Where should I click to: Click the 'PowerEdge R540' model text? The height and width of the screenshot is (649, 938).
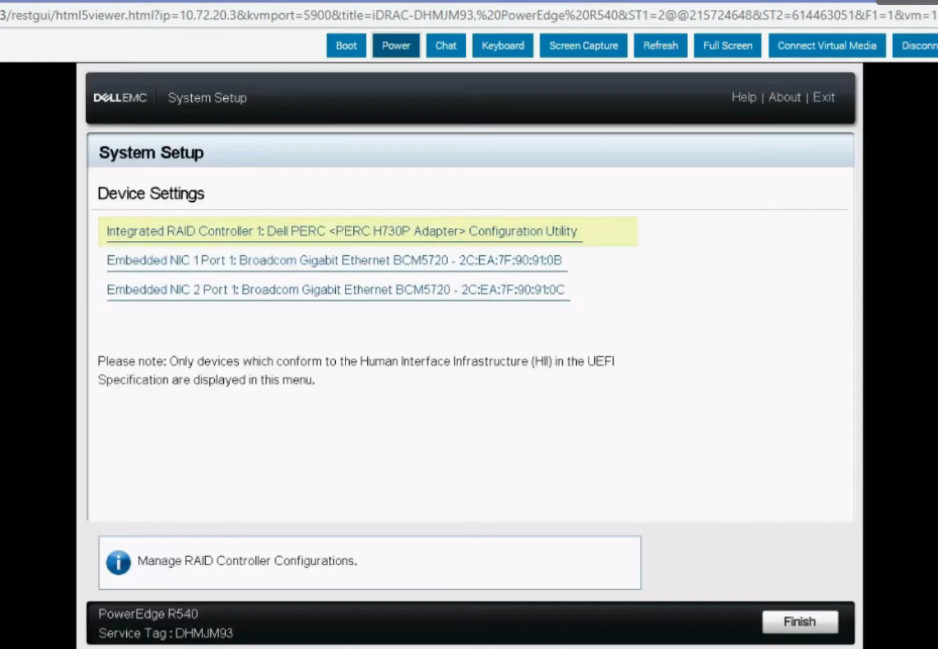click(148, 614)
